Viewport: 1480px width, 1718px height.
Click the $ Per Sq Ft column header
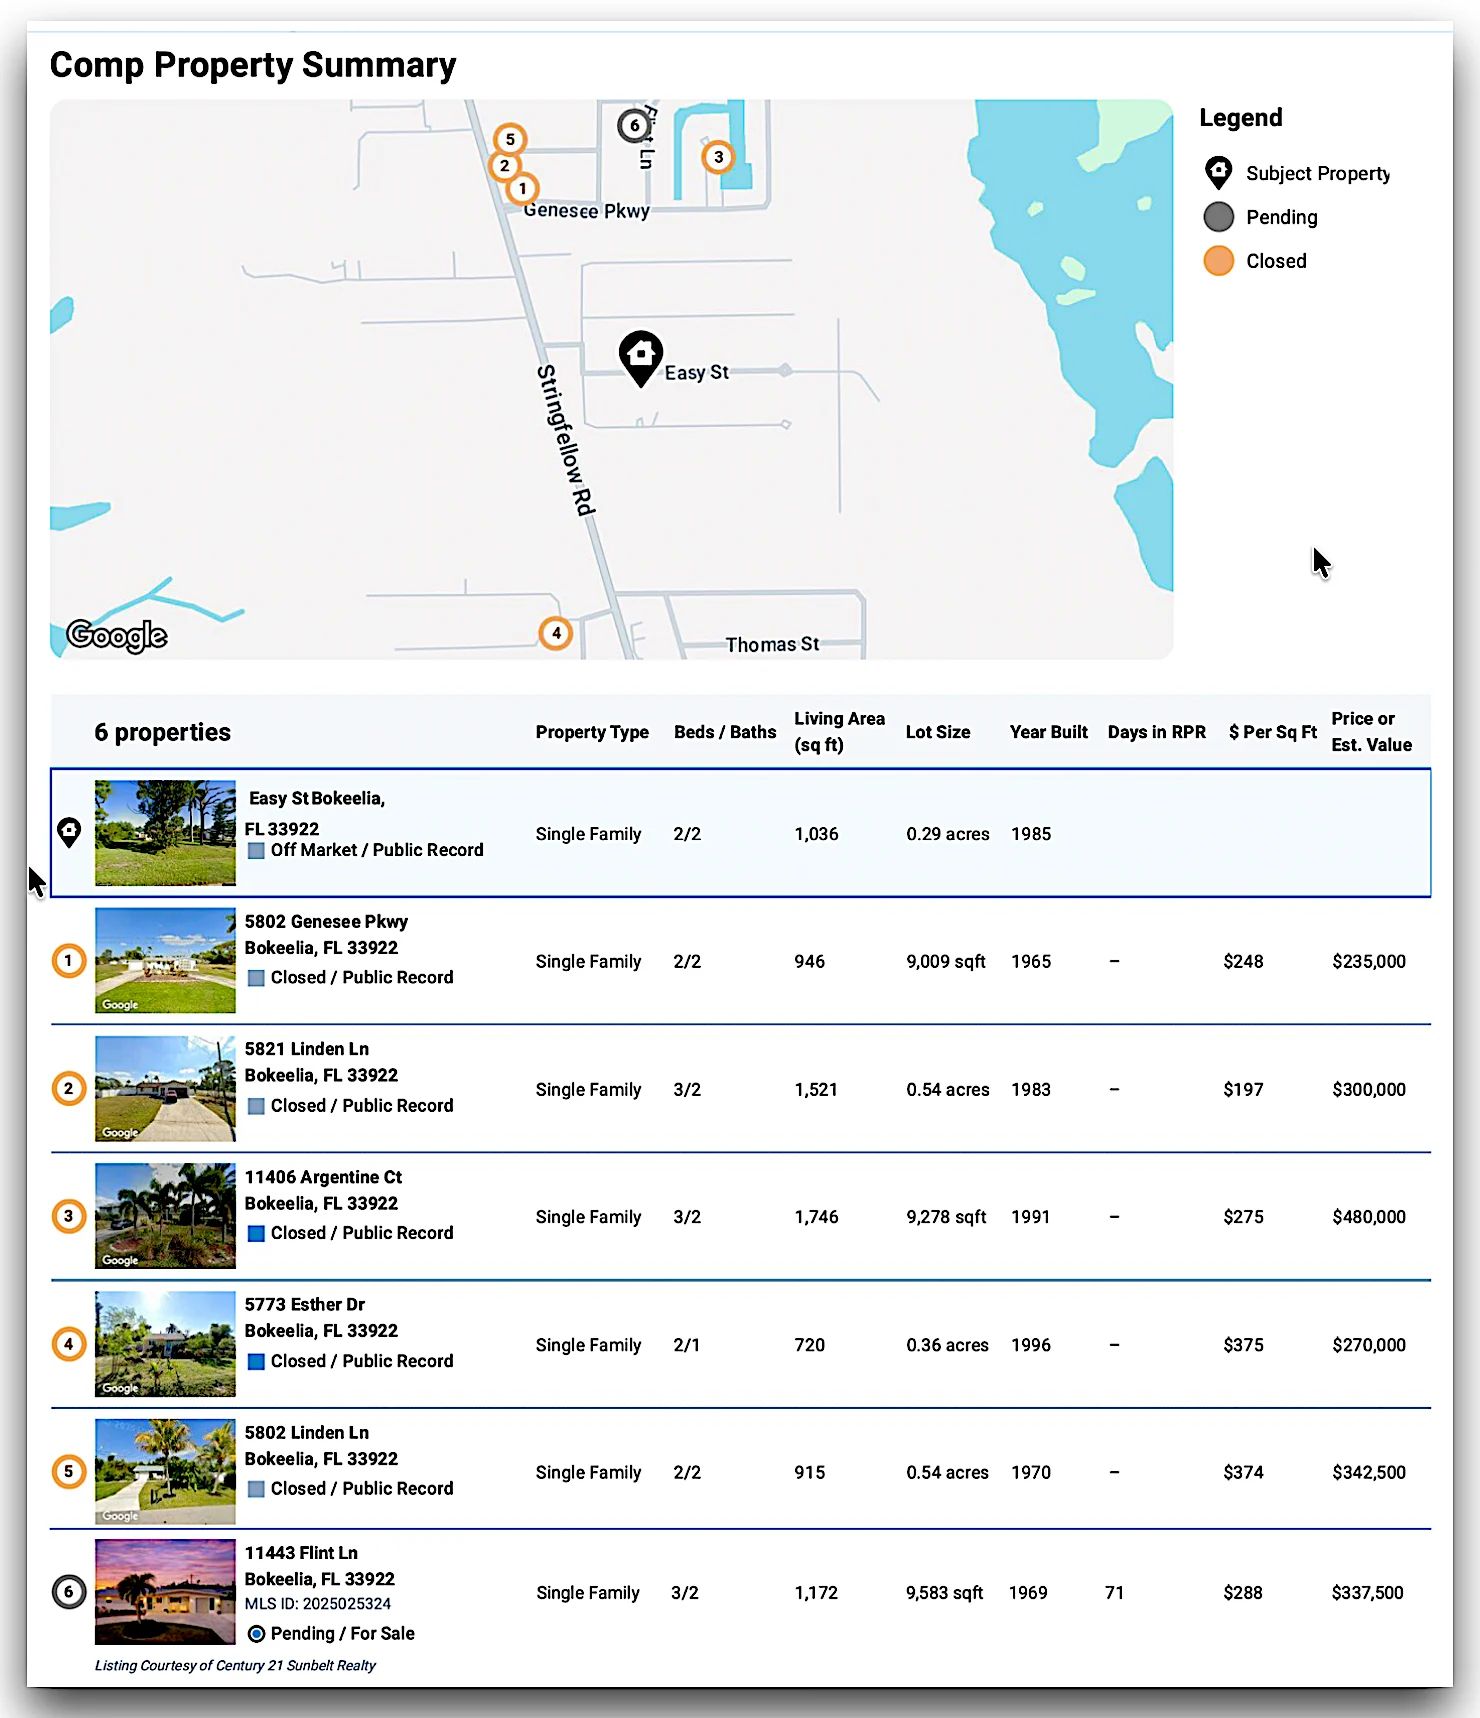point(1272,732)
